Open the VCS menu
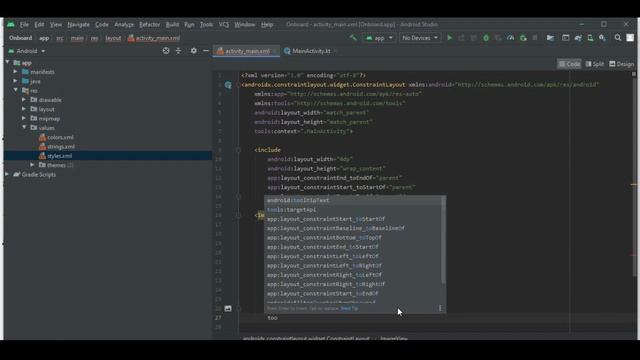The width and height of the screenshot is (640, 360). click(224, 24)
